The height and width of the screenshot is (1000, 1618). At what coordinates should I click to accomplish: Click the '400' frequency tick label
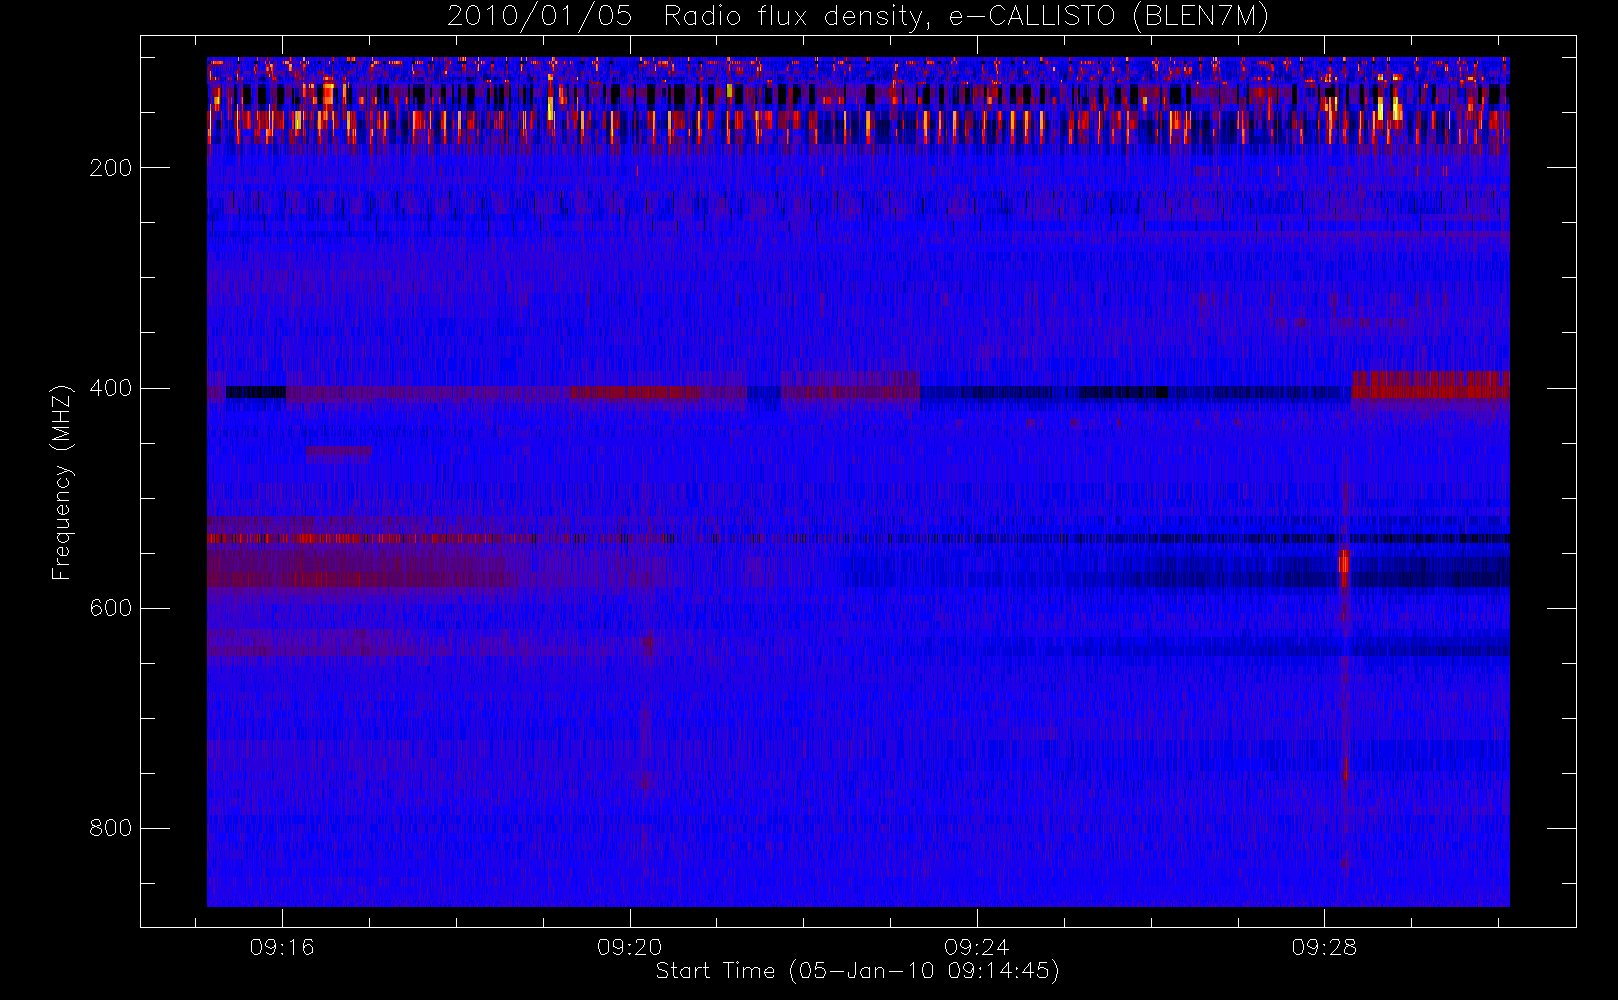(111, 388)
